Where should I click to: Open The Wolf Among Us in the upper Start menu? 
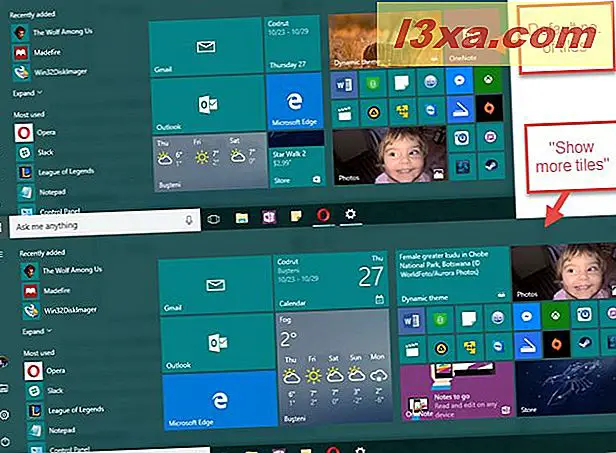tap(52, 32)
